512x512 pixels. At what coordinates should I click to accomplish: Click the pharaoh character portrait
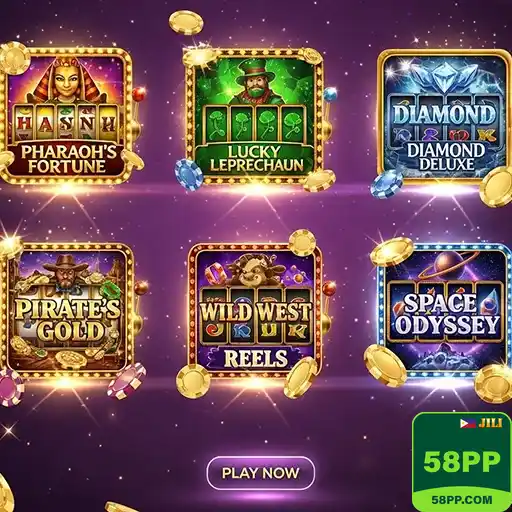[x=65, y=80]
